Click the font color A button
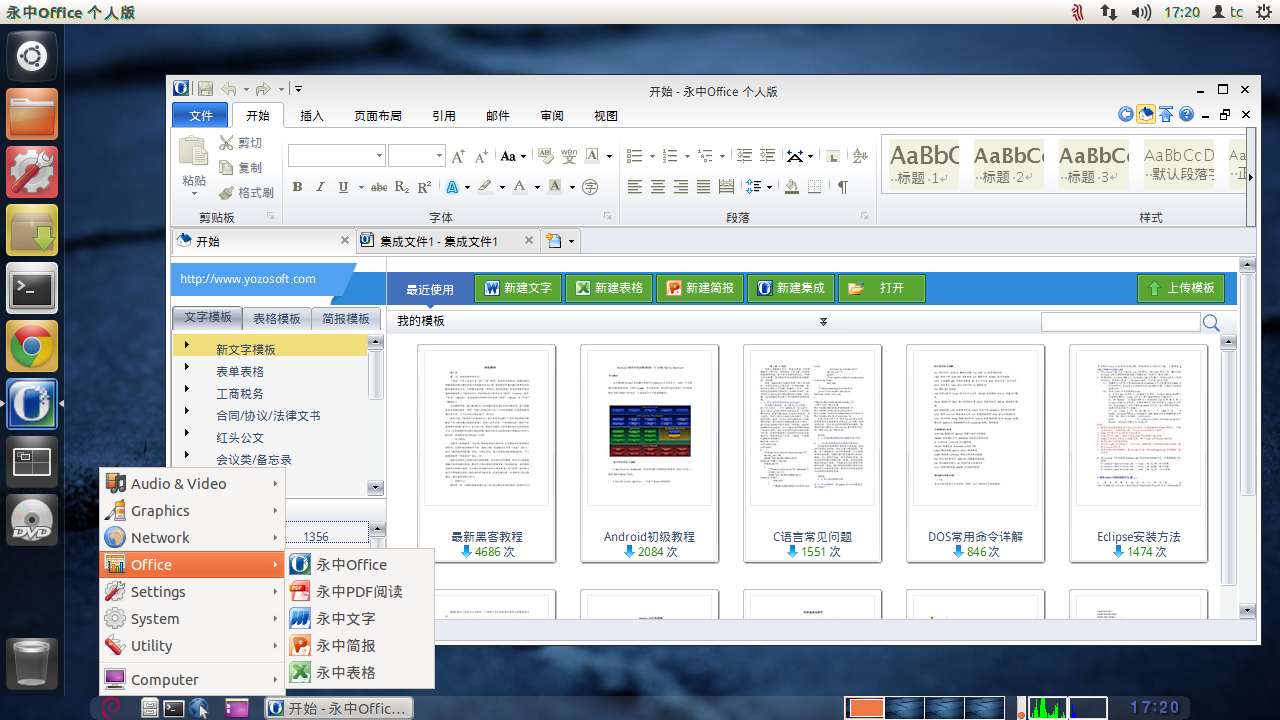The height and width of the screenshot is (720, 1280). click(x=519, y=187)
